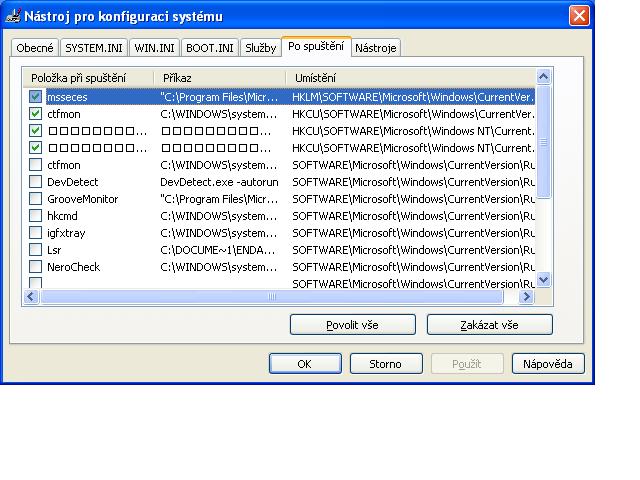This screenshot has width=640, height=480.
Task: Open the Obecné tab
Action: pyautogui.click(x=35, y=48)
